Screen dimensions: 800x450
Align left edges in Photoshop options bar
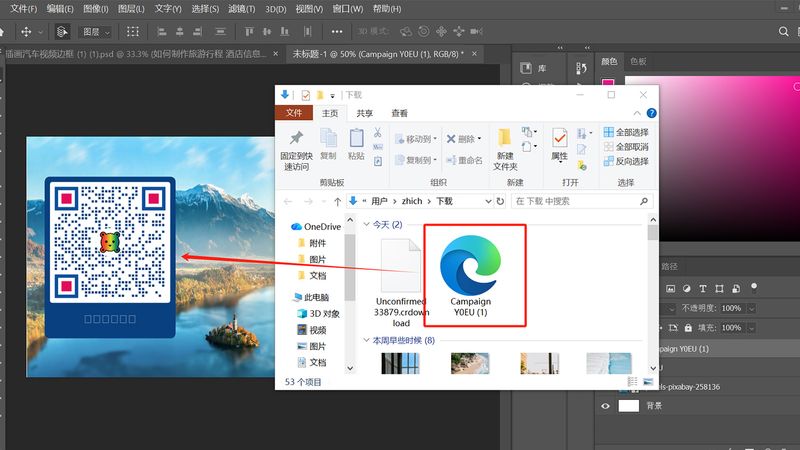click(162, 32)
